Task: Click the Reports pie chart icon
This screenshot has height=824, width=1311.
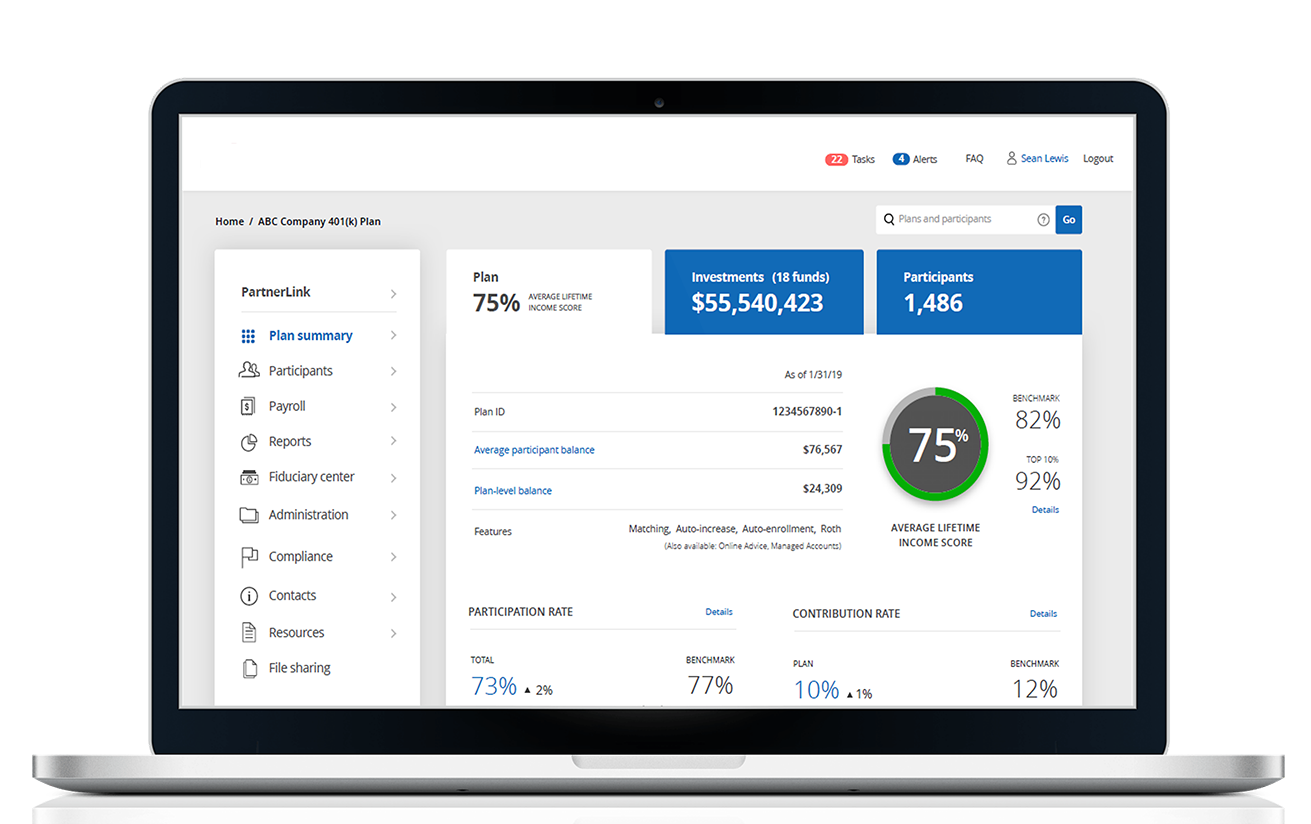Action: 249,442
